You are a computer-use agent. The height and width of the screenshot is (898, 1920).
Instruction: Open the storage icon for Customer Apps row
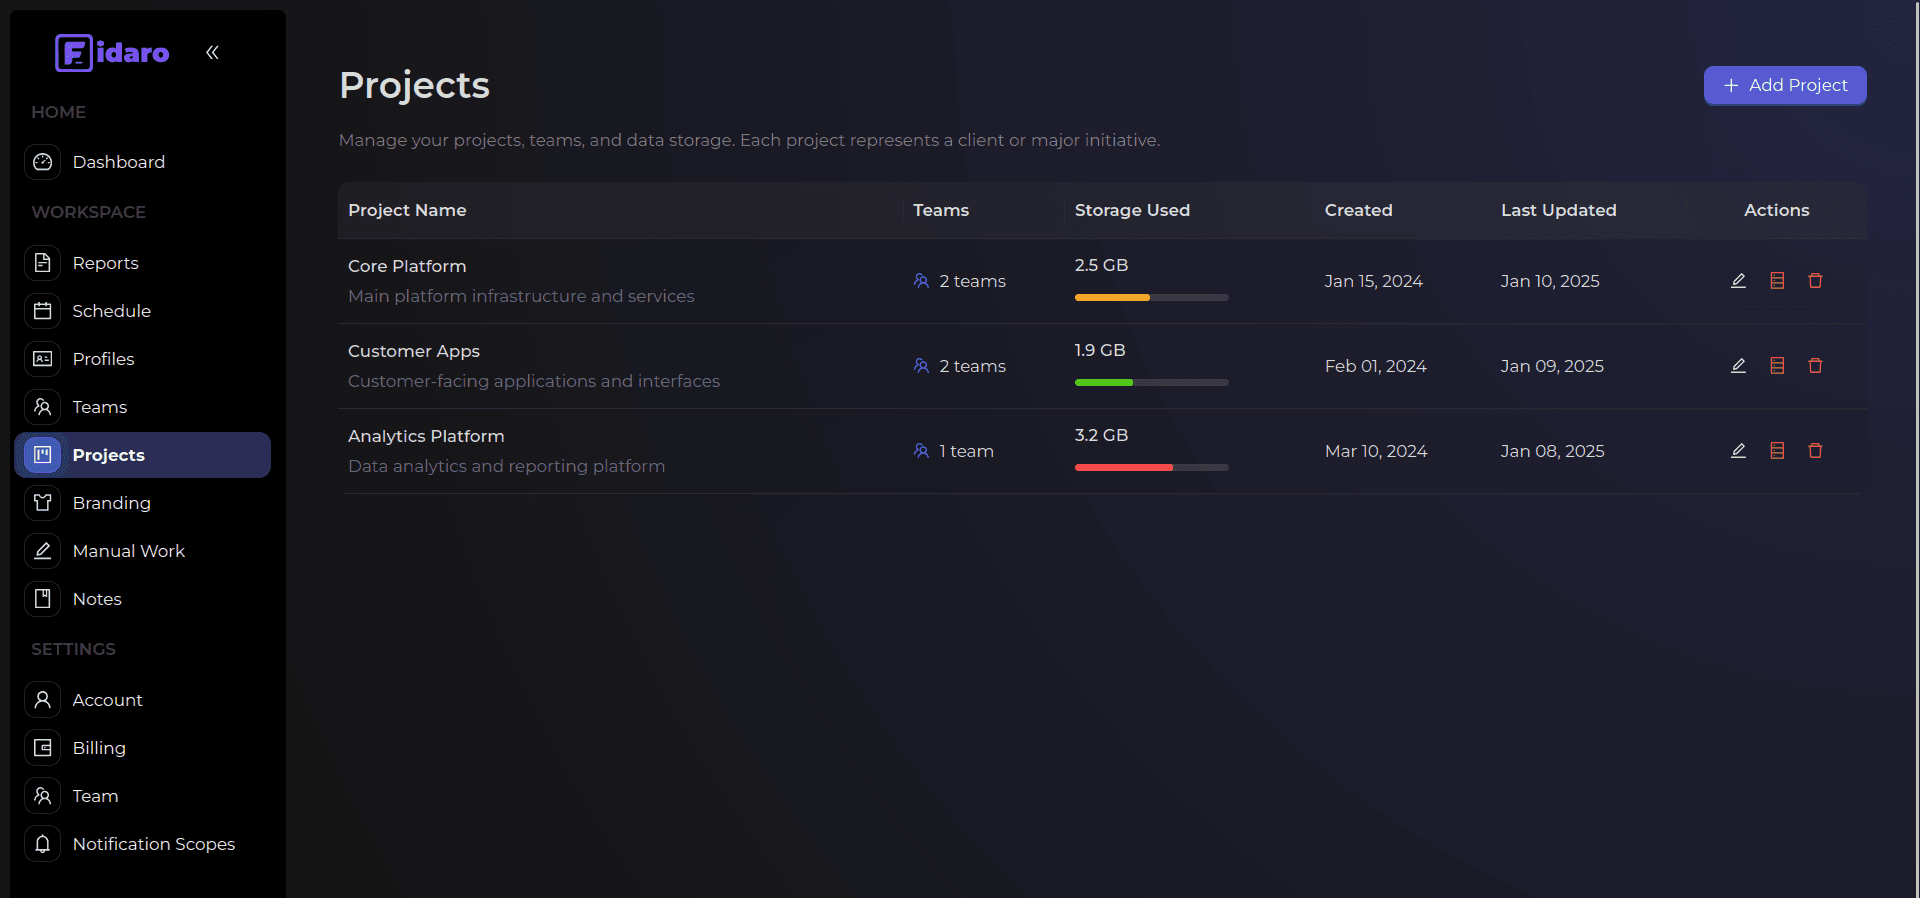1777,366
